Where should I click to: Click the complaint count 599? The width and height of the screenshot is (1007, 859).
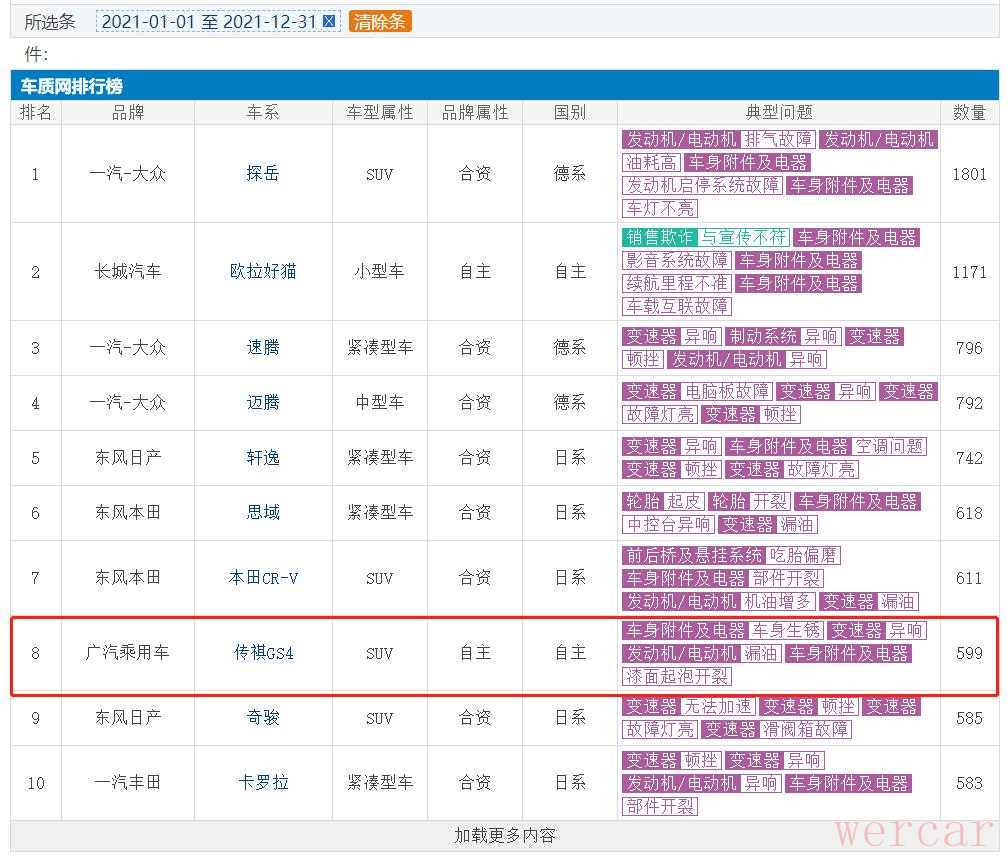click(969, 654)
